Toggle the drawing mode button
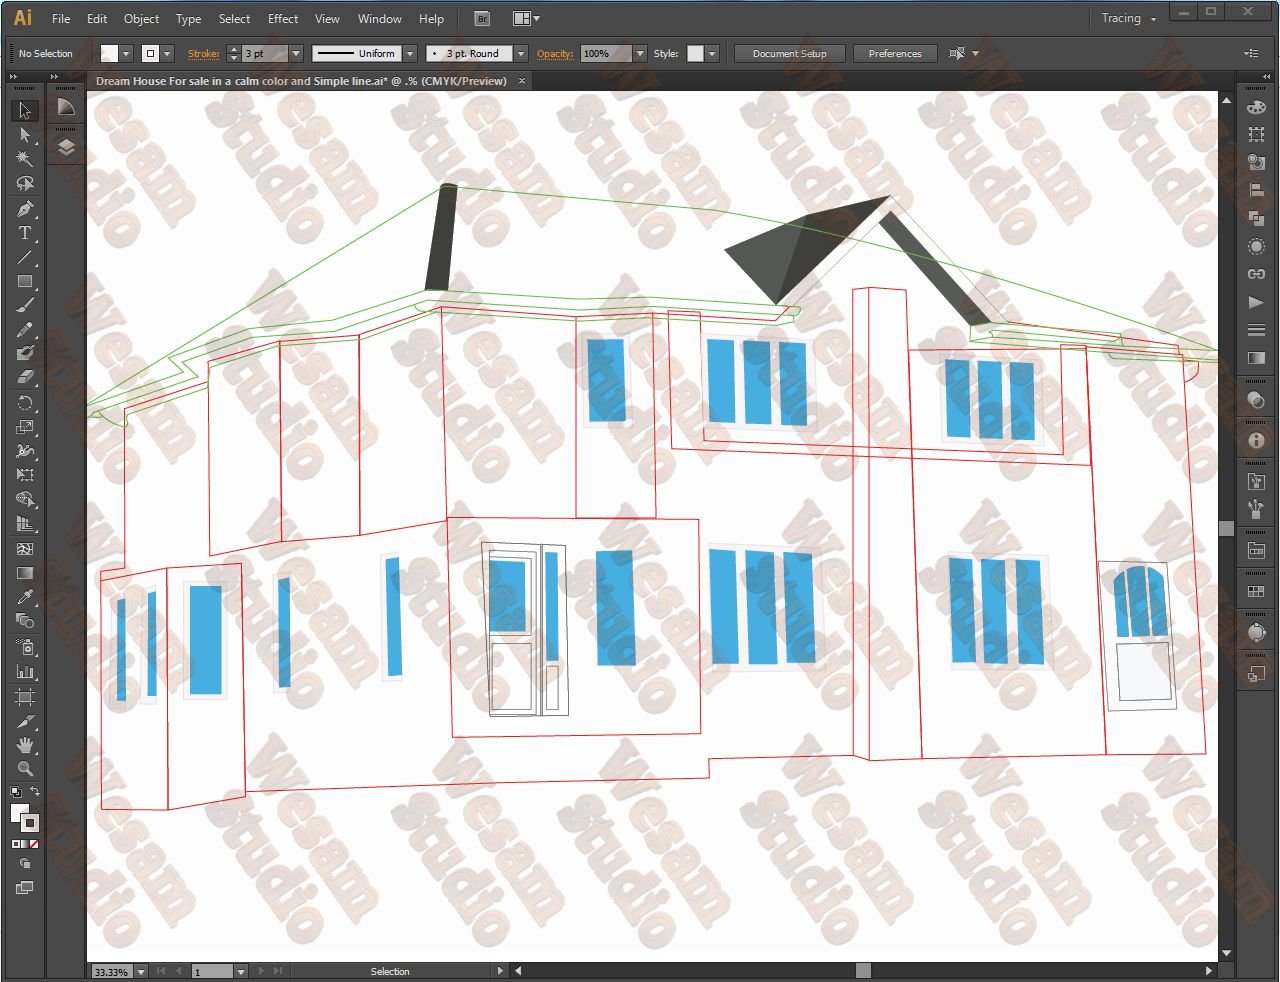 (25, 864)
